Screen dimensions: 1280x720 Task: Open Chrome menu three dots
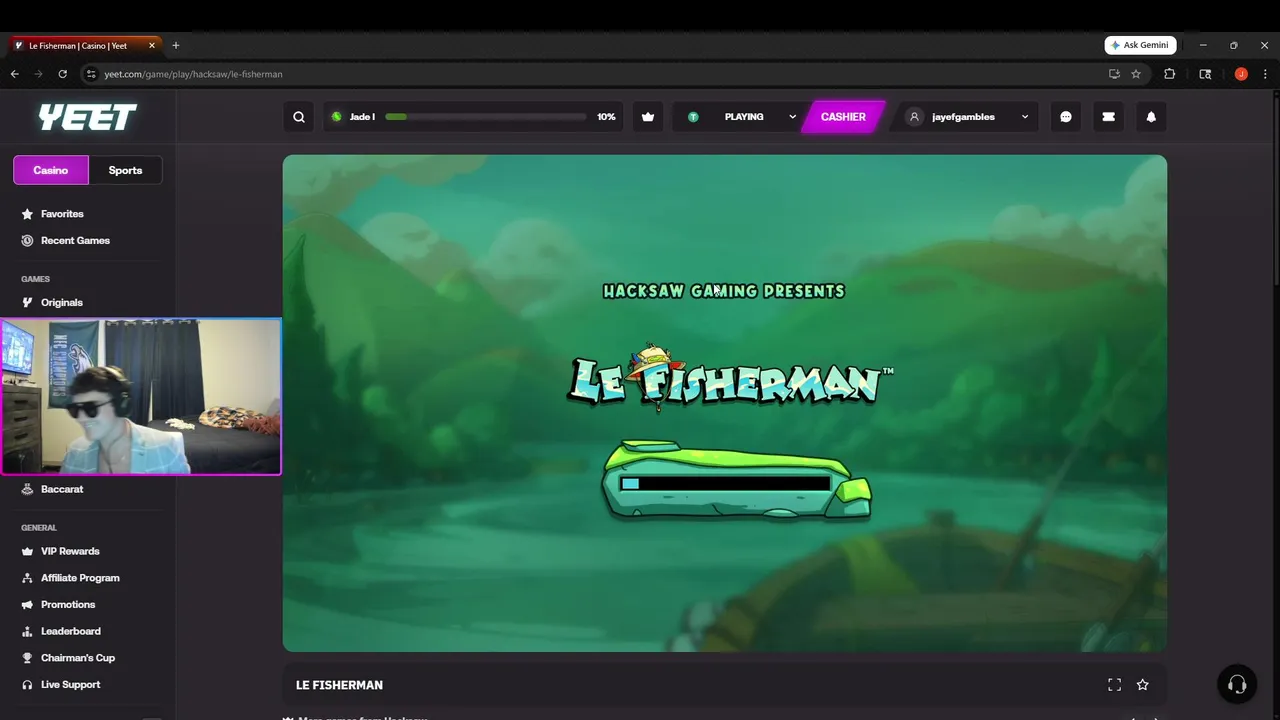[x=1265, y=74]
